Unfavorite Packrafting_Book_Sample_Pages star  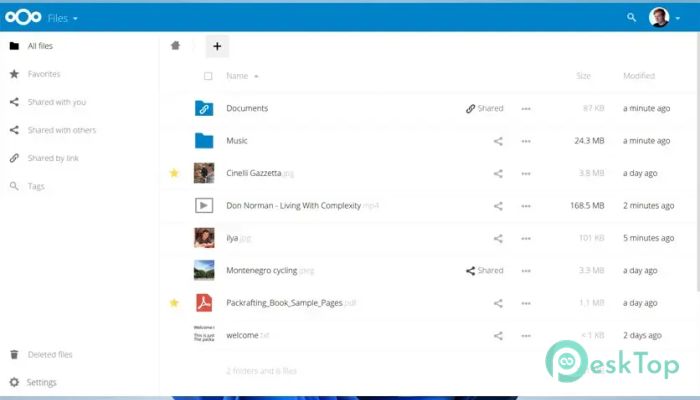(174, 303)
